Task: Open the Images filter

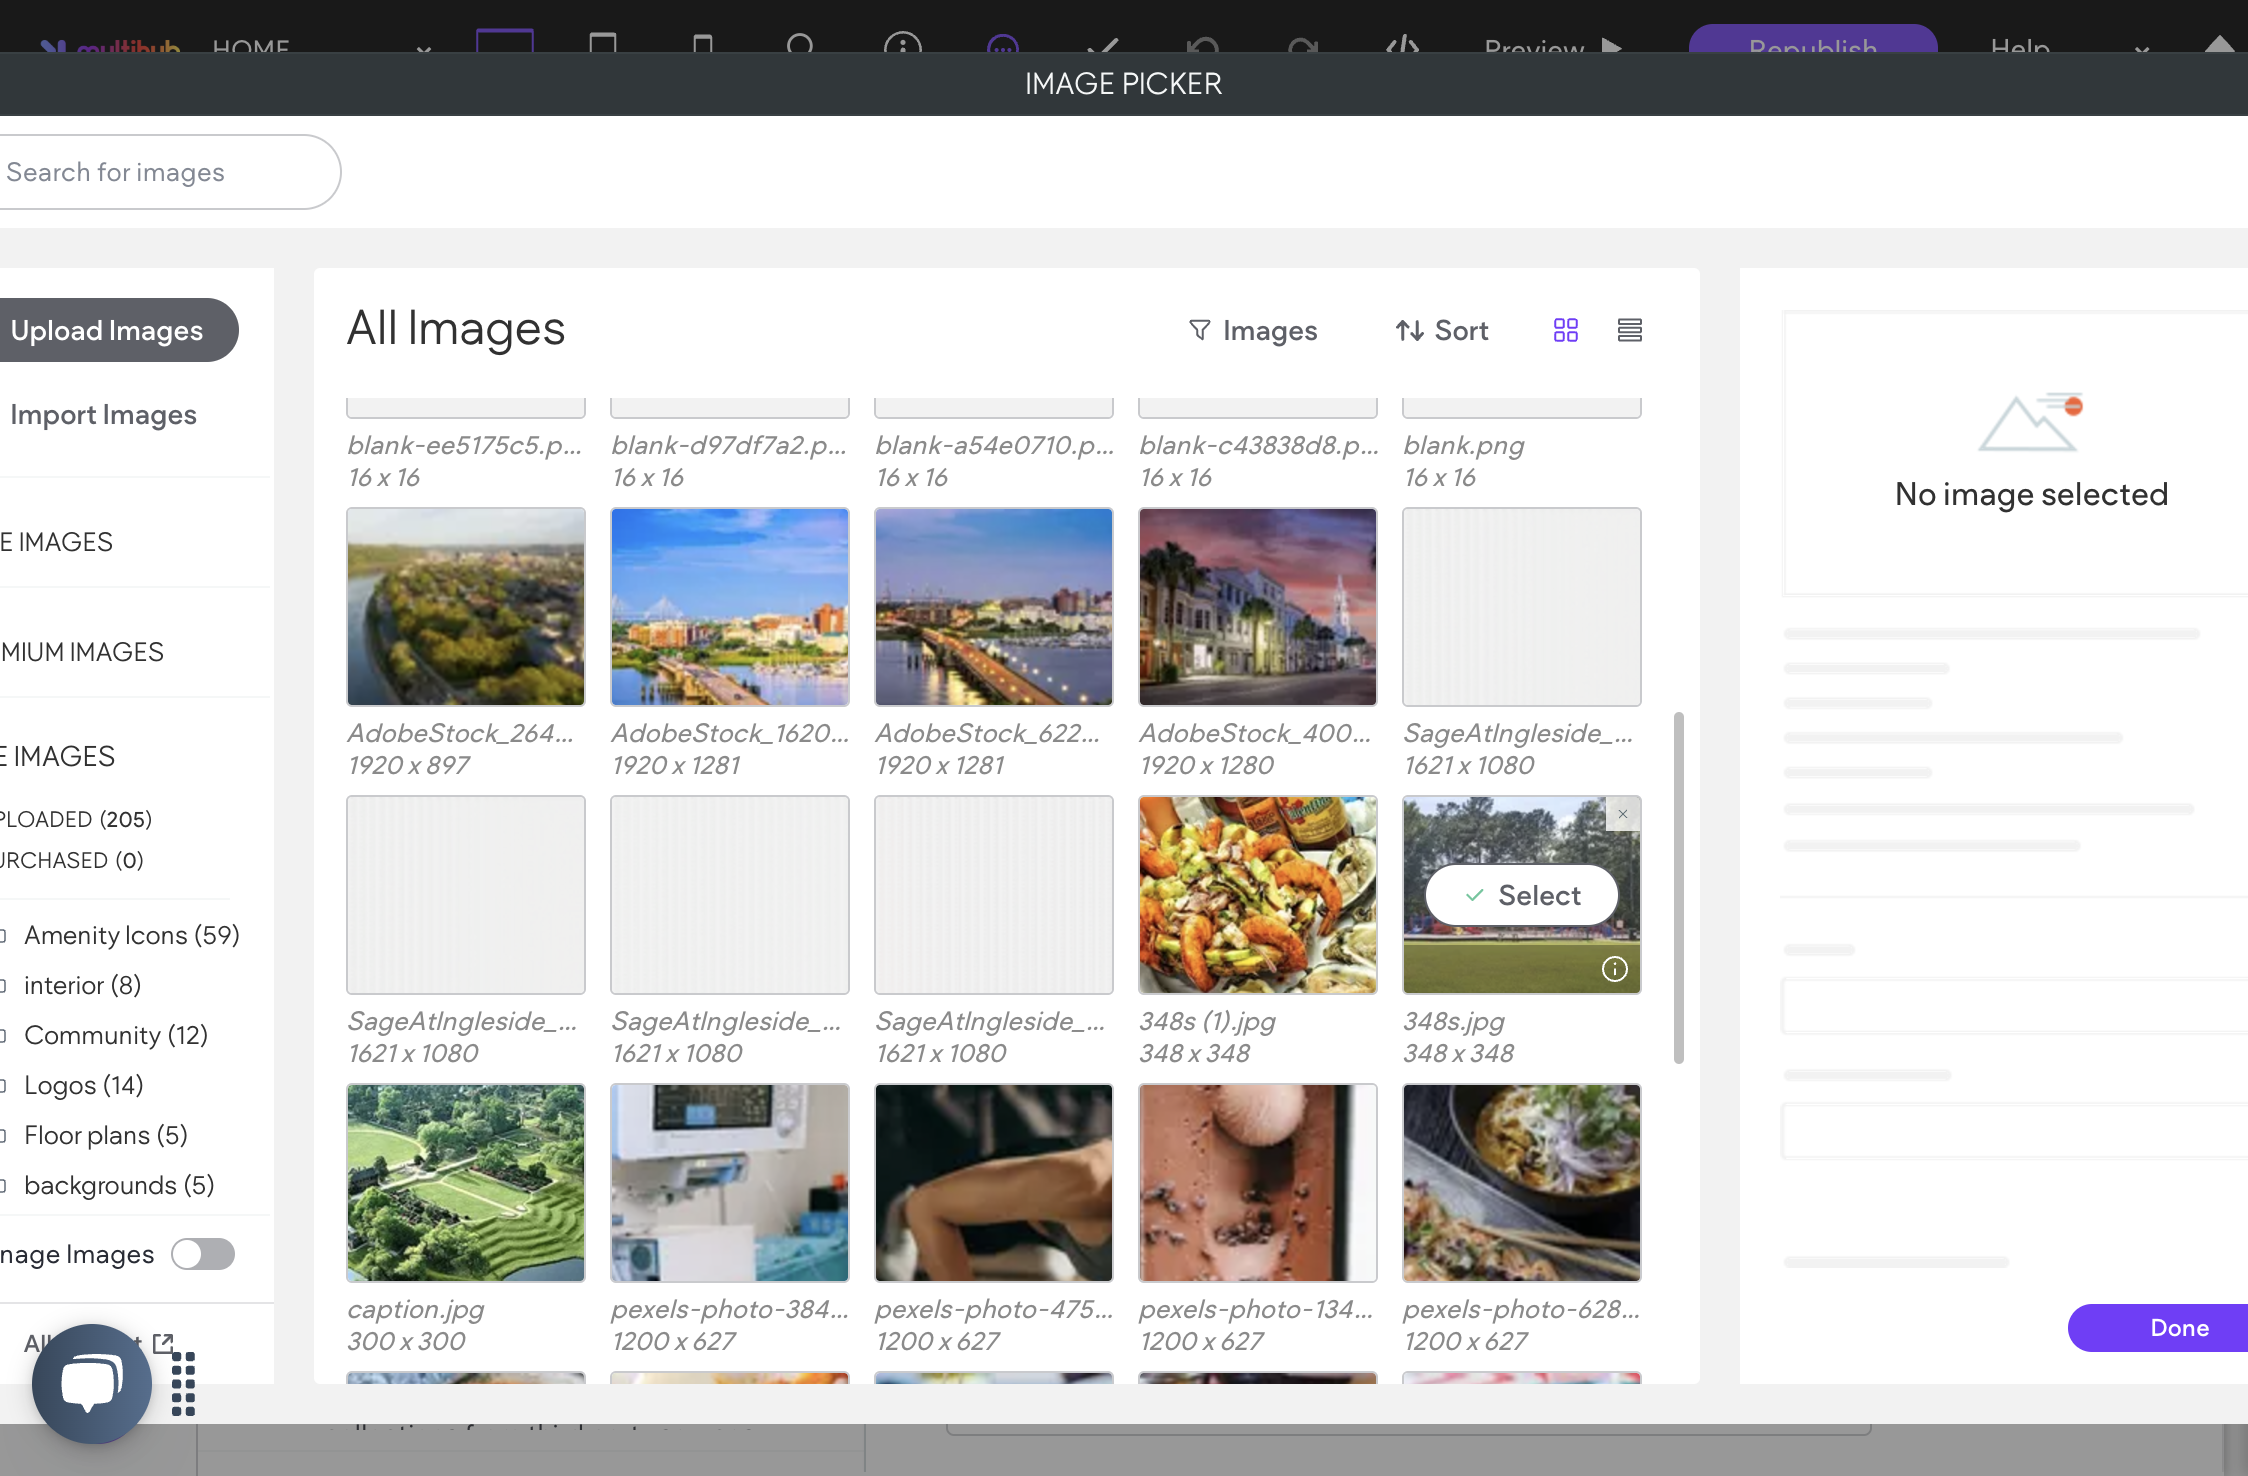Action: [1252, 330]
